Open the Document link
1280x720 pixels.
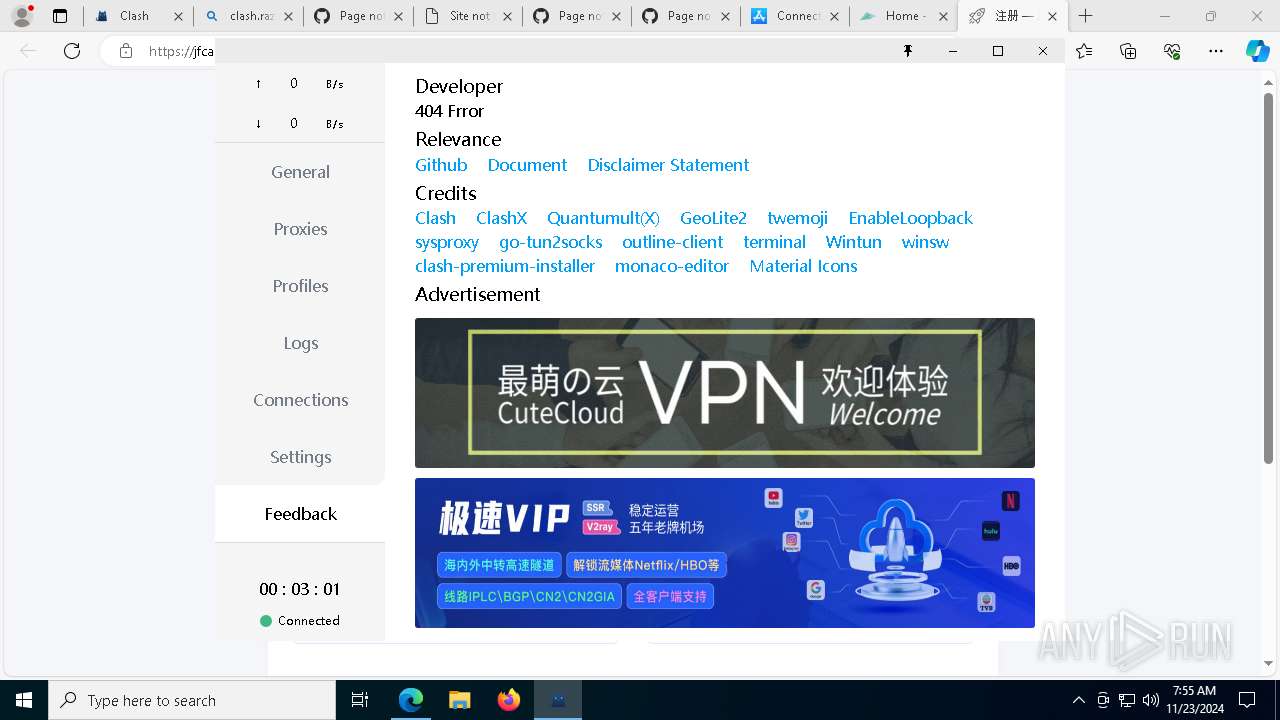point(527,165)
